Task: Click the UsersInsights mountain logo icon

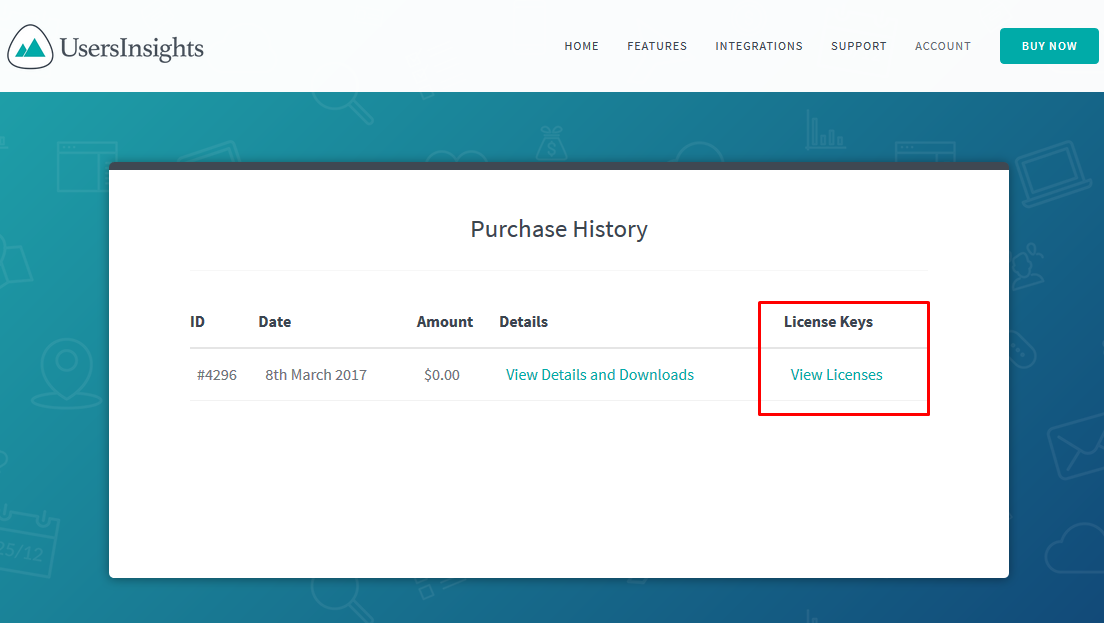Action: (x=30, y=47)
